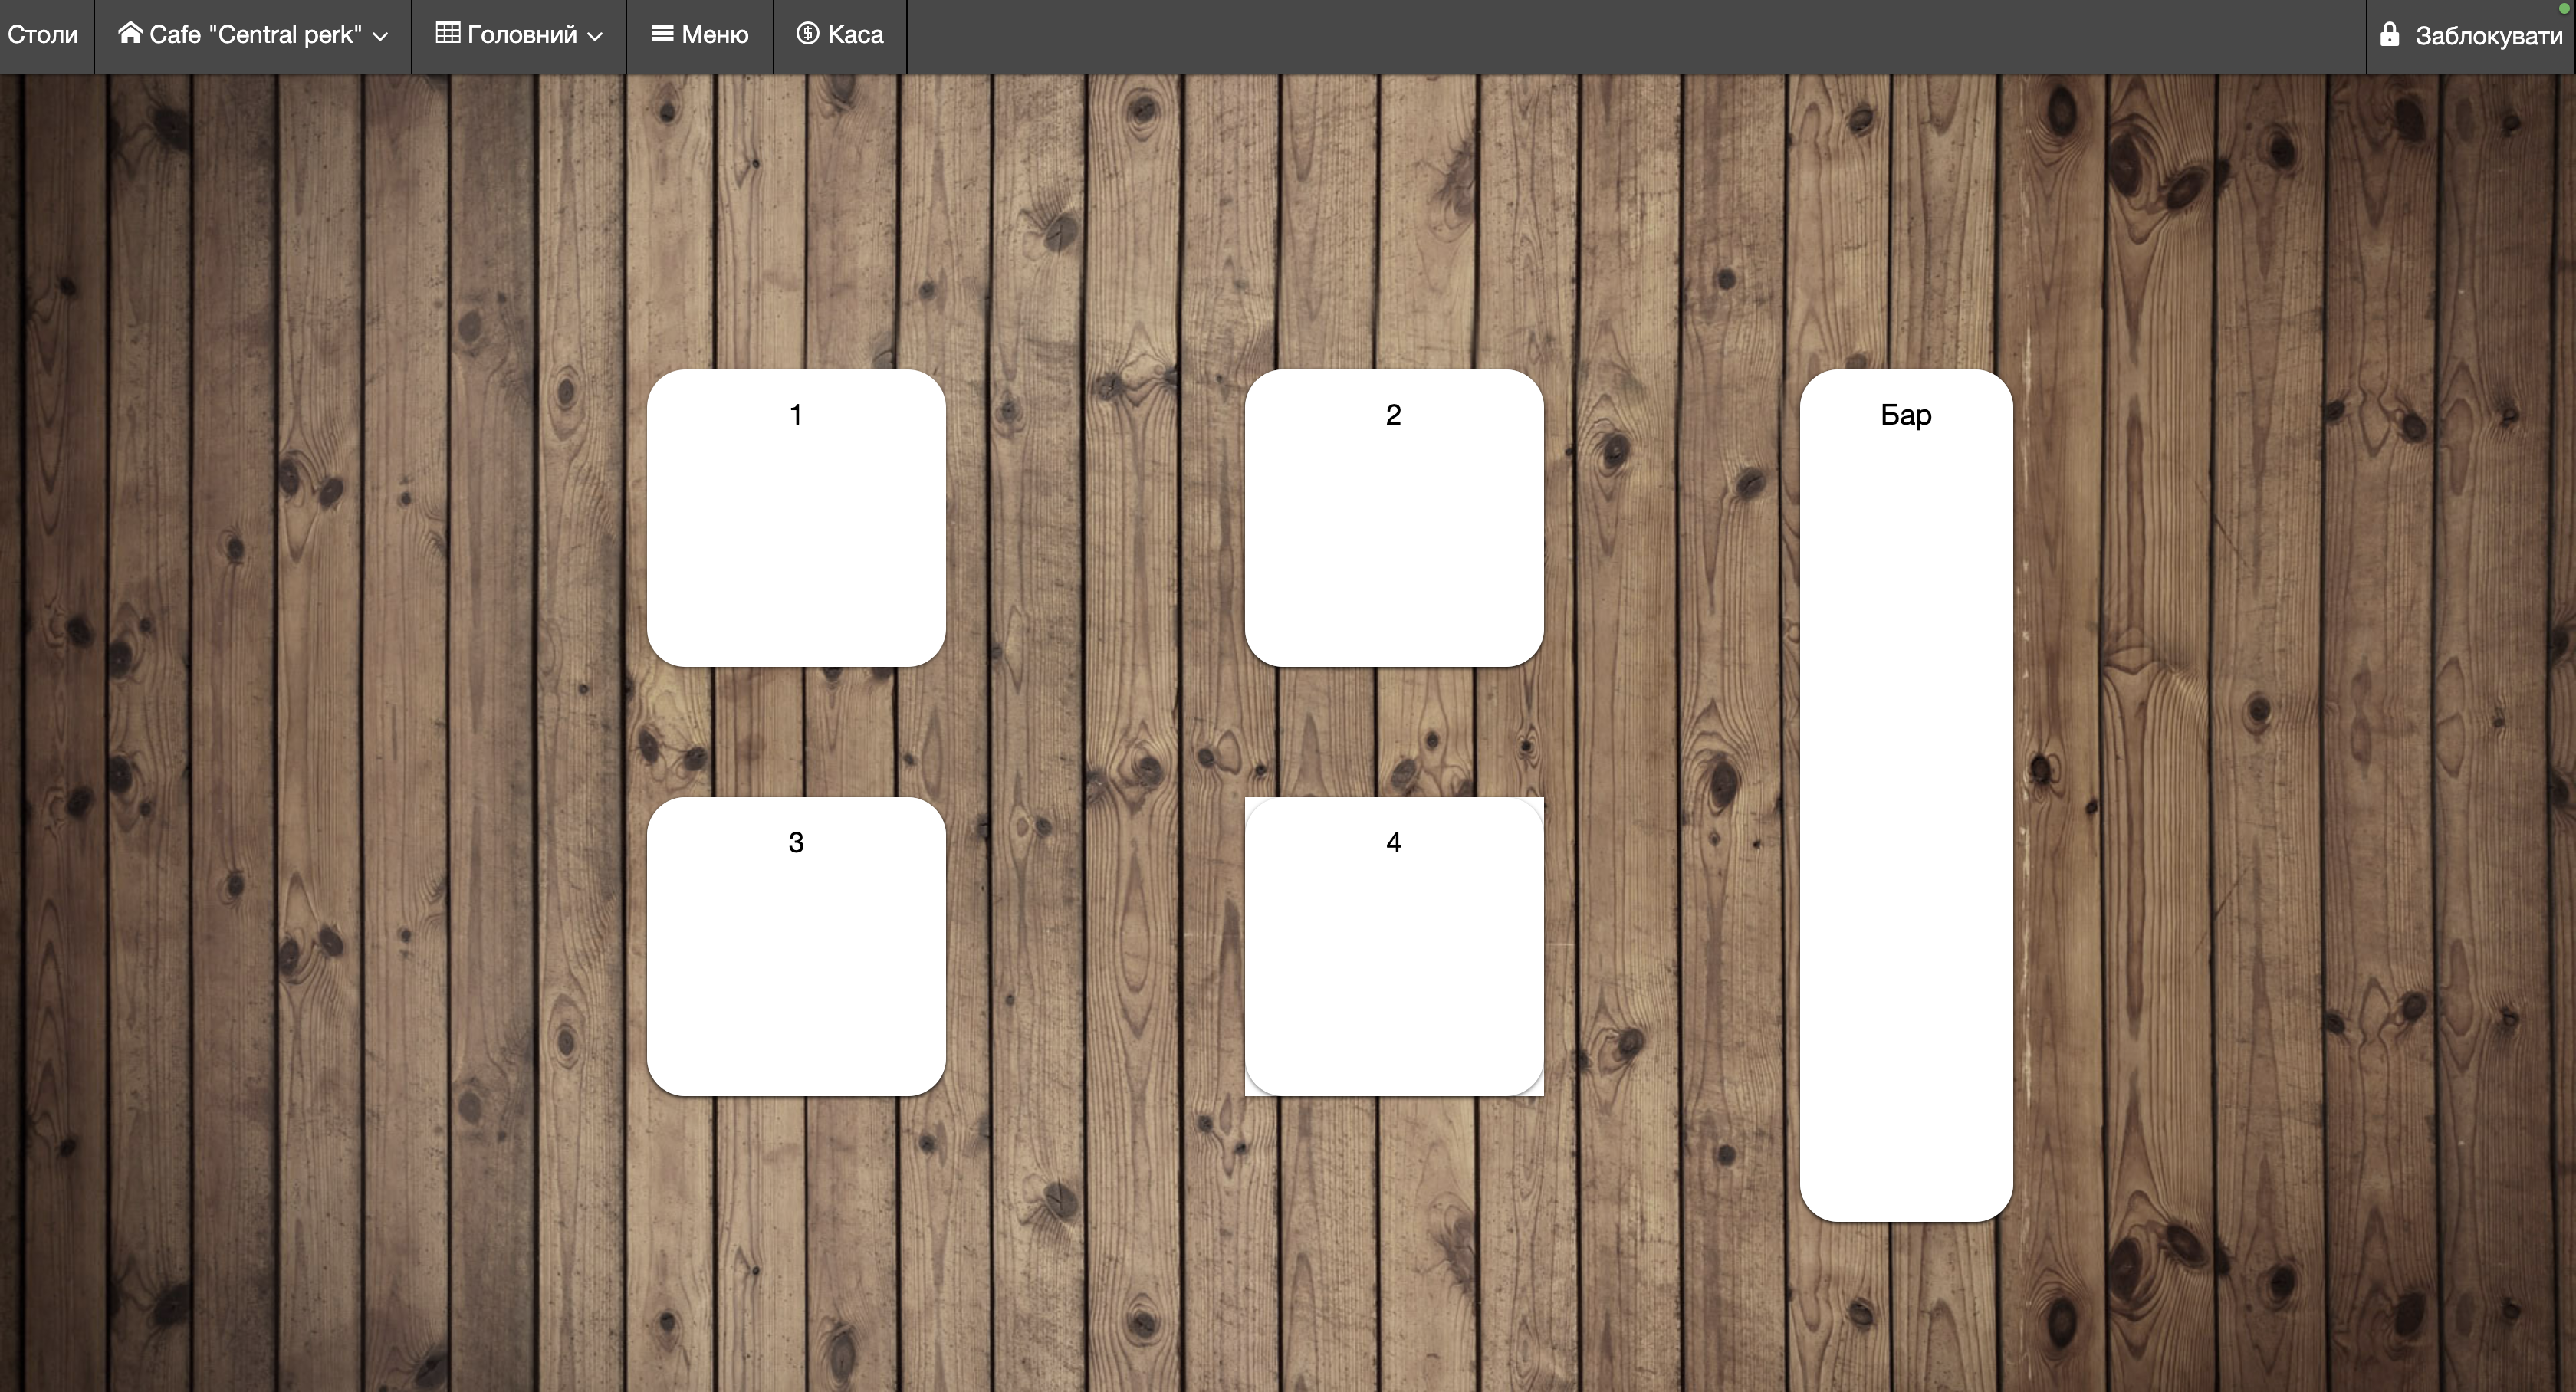Click the green status dot in top-right corner
The height and width of the screenshot is (1392, 2576).
tap(2567, 7)
